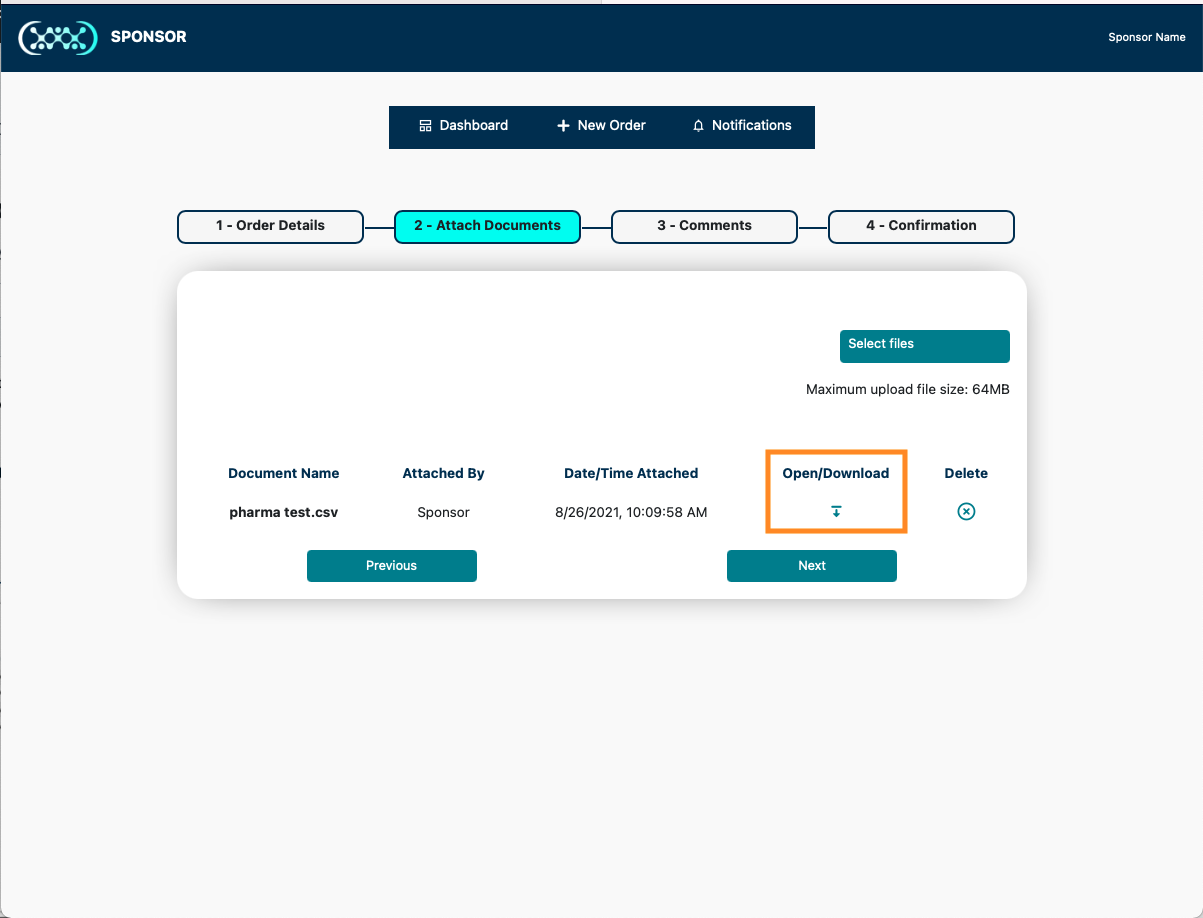
Task: Delete pharma test.csv with the circled X icon
Action: pos(966,512)
